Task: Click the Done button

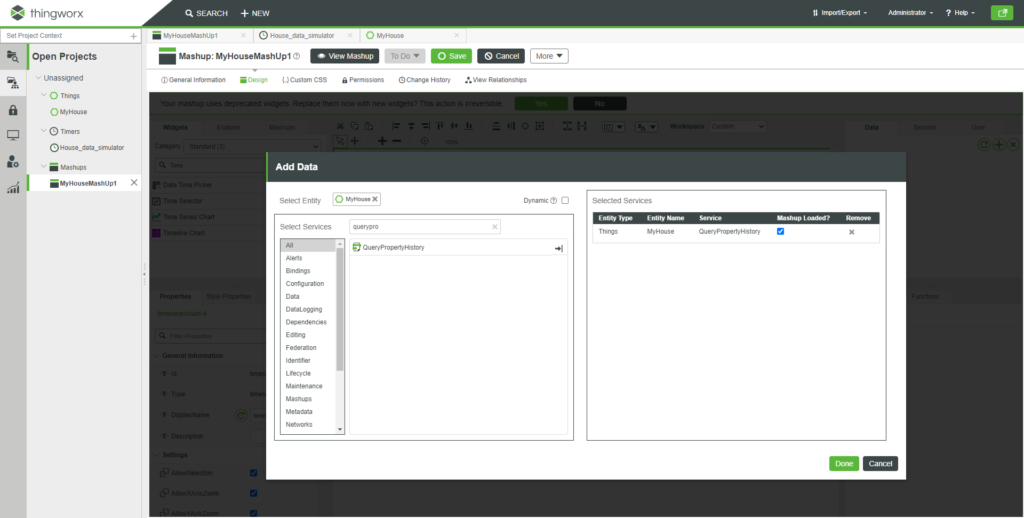Action: (x=844, y=464)
